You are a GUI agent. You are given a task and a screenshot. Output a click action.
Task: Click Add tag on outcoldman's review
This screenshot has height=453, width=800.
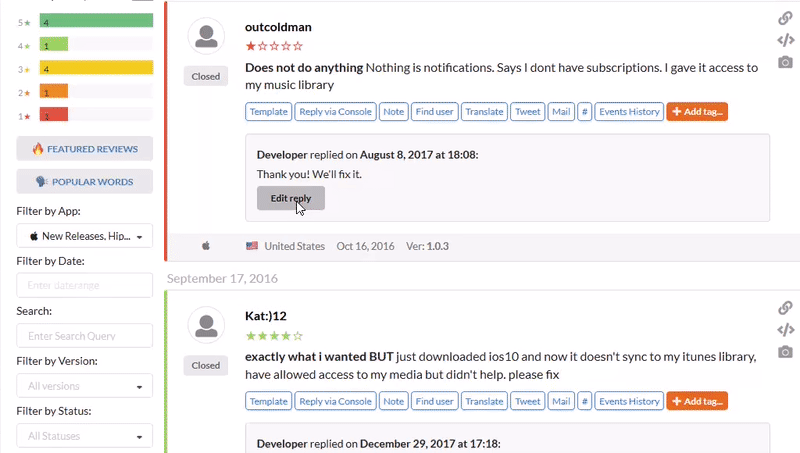pyautogui.click(x=697, y=112)
